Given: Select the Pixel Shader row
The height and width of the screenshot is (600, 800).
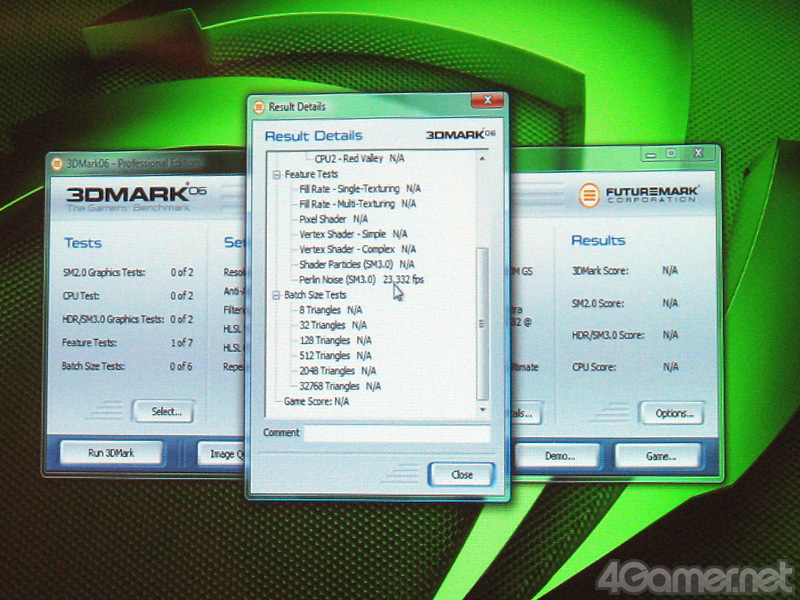Looking at the screenshot, I should click(x=333, y=219).
